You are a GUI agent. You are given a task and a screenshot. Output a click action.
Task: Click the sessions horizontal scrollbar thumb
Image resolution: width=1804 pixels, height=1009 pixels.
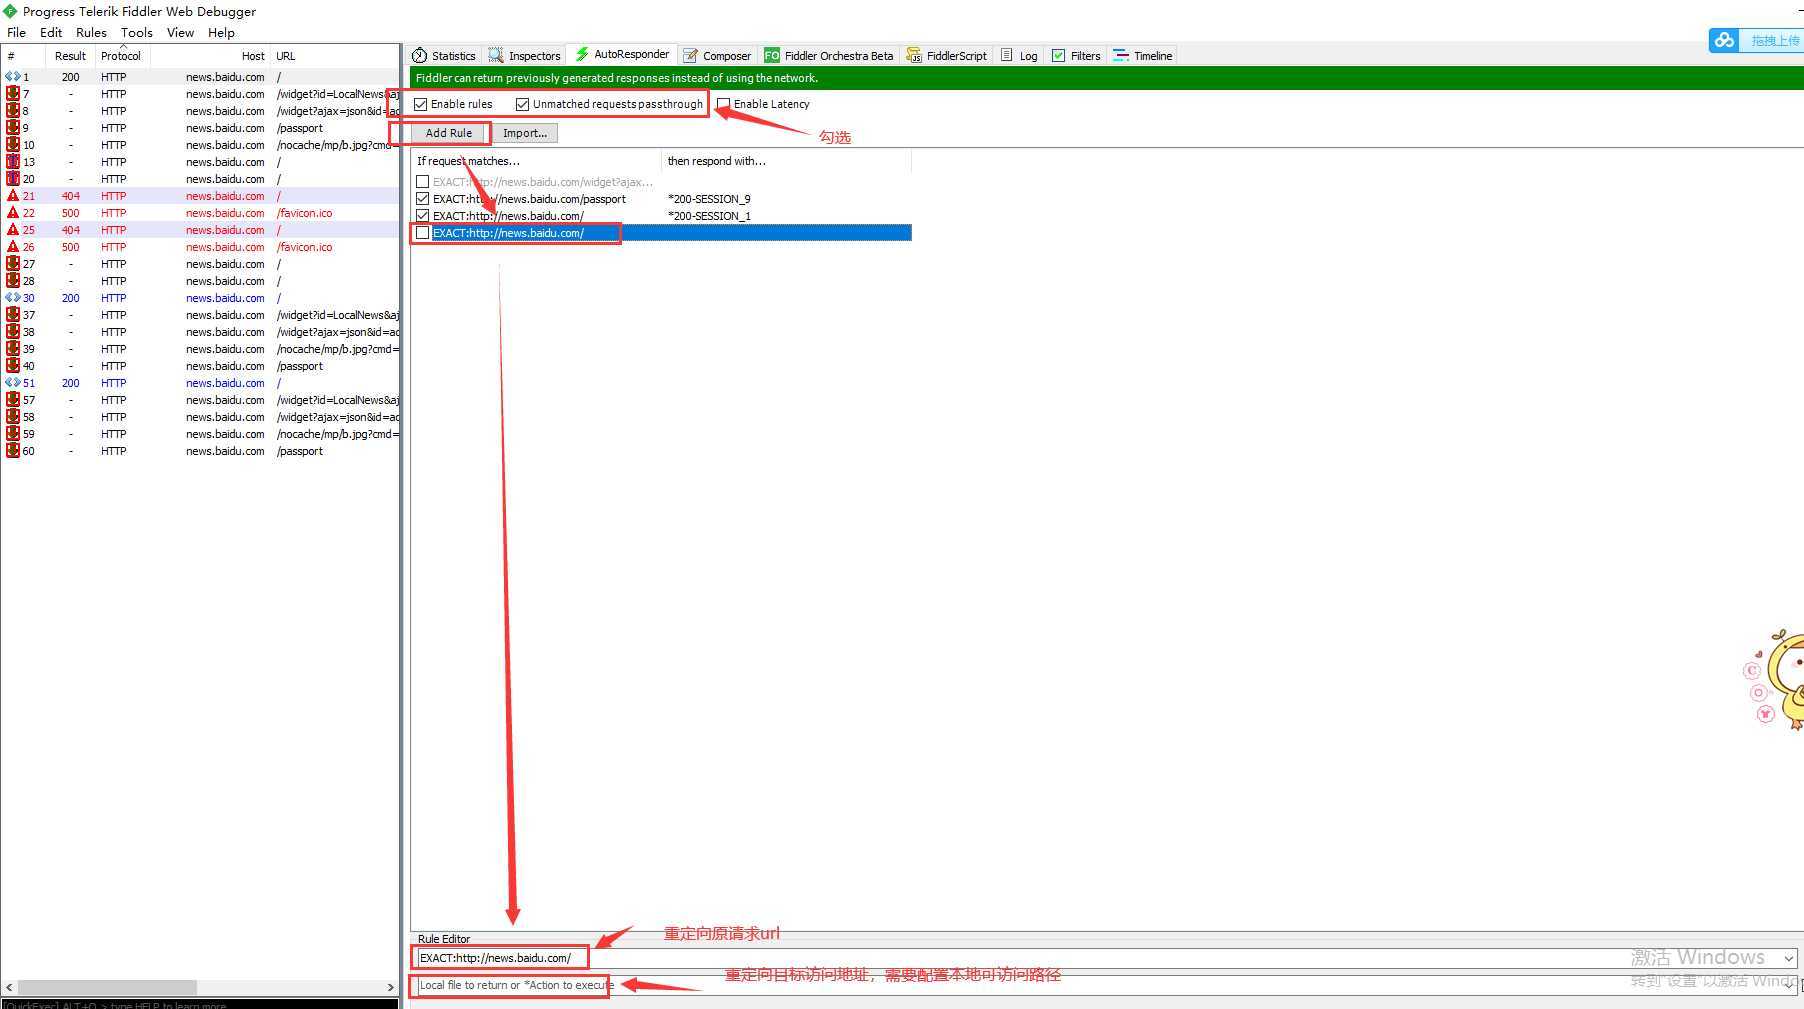[107, 987]
